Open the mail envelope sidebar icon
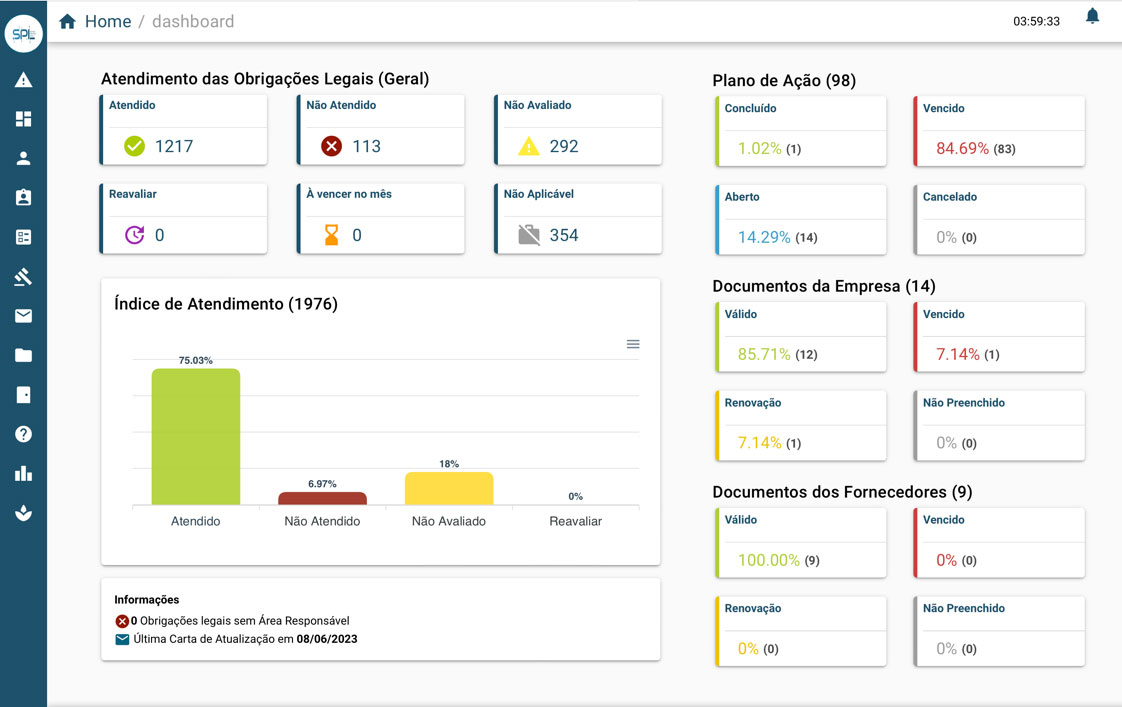 24,316
